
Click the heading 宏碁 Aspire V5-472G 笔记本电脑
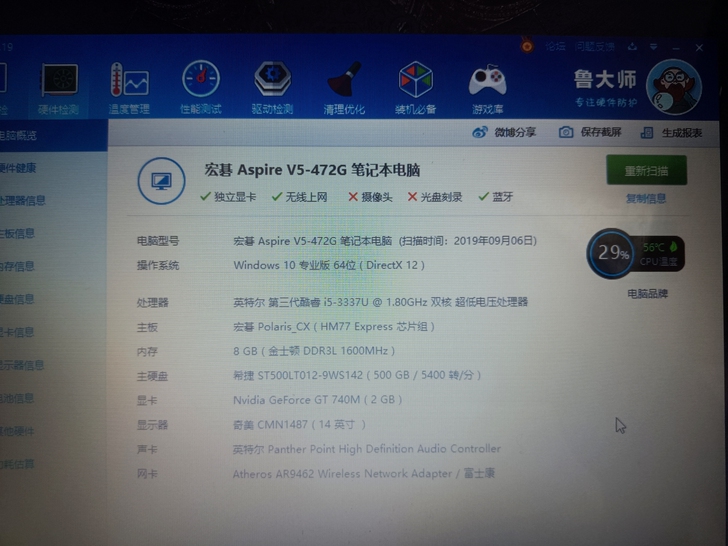(312, 170)
